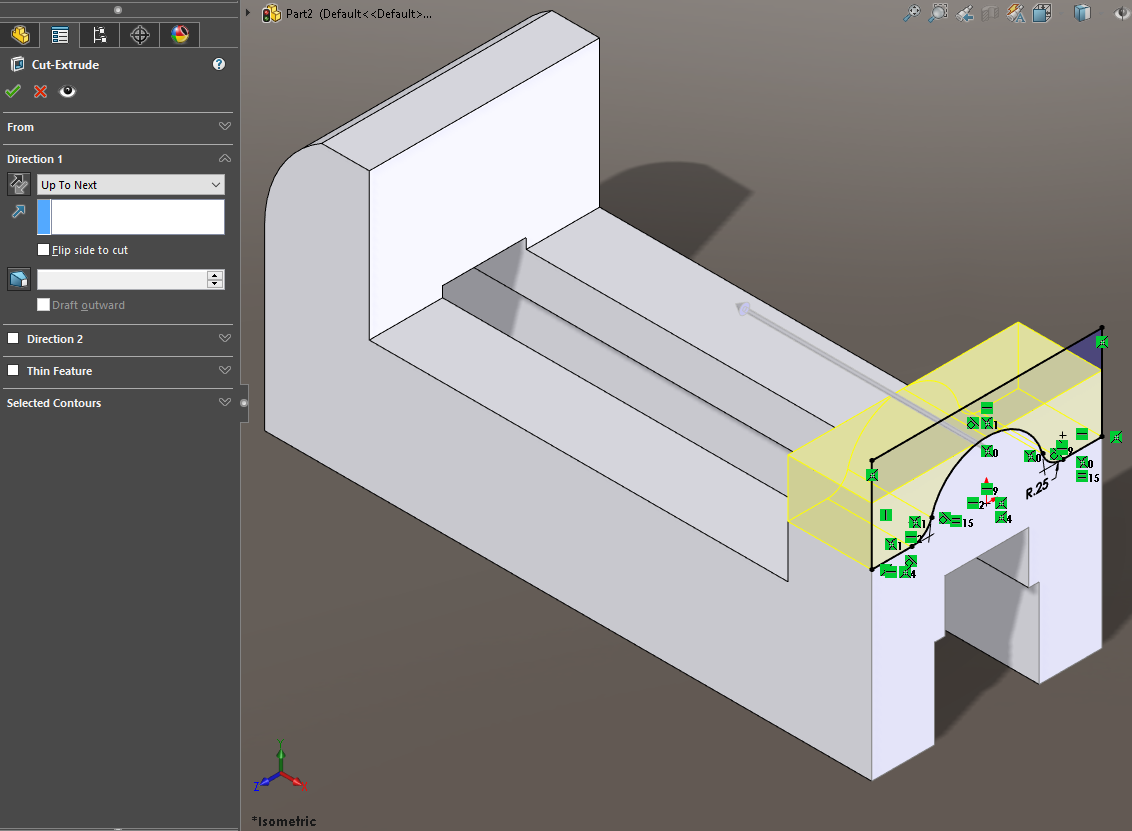Confirm the Cut-Extrude with the green checkmark
Viewport: 1132px width, 831px height.
click(13, 91)
